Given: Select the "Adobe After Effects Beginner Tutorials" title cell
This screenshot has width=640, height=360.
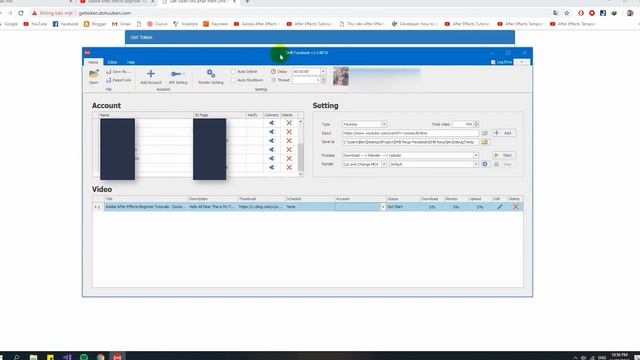Looking at the screenshot, I should [146, 207].
